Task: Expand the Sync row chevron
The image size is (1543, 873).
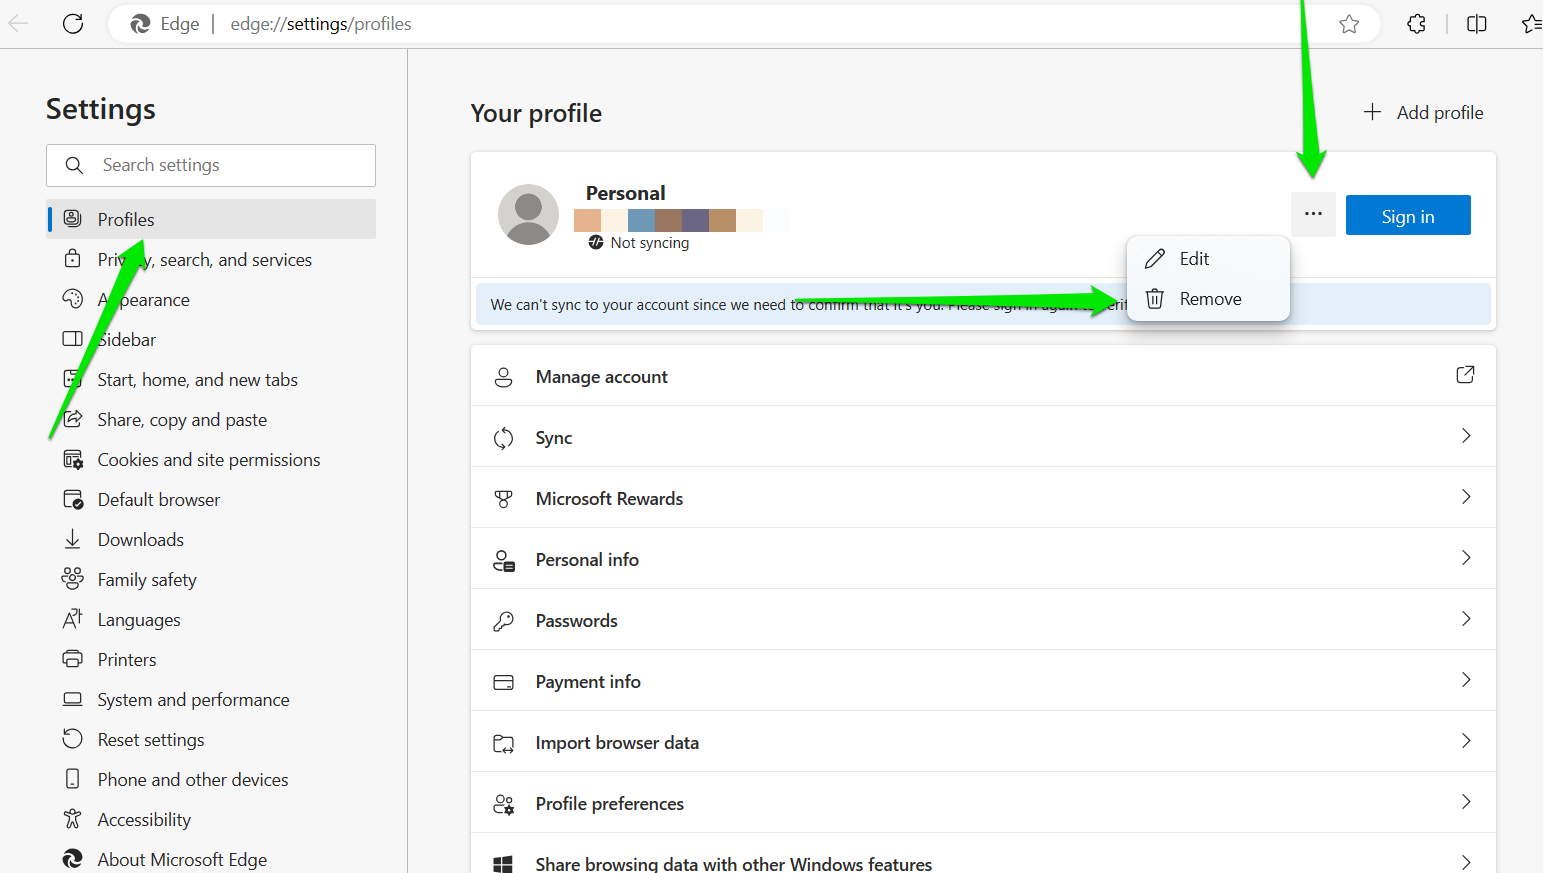Action: coord(1466,436)
